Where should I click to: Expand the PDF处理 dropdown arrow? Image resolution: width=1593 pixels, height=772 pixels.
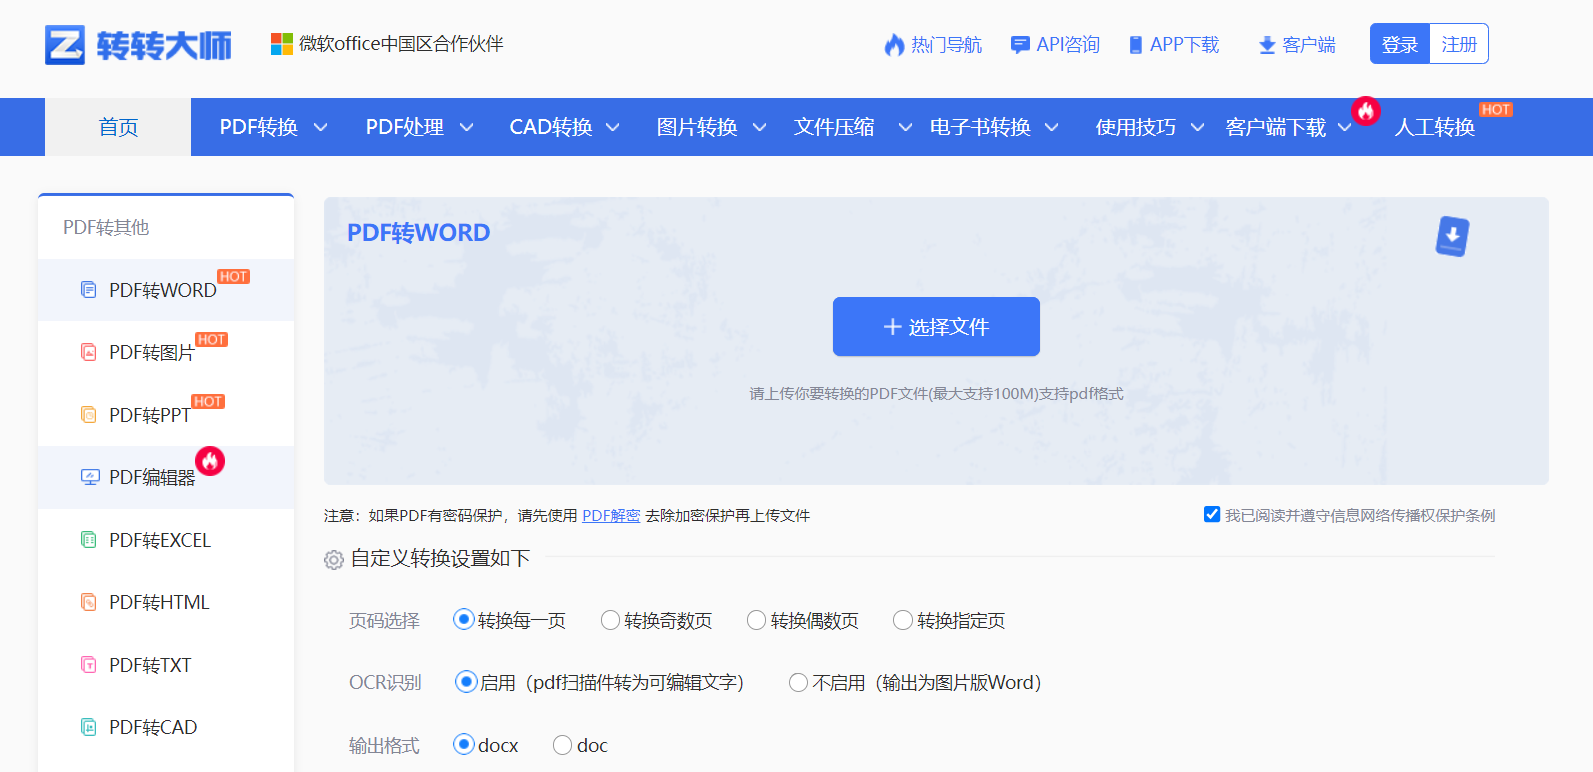click(x=466, y=127)
